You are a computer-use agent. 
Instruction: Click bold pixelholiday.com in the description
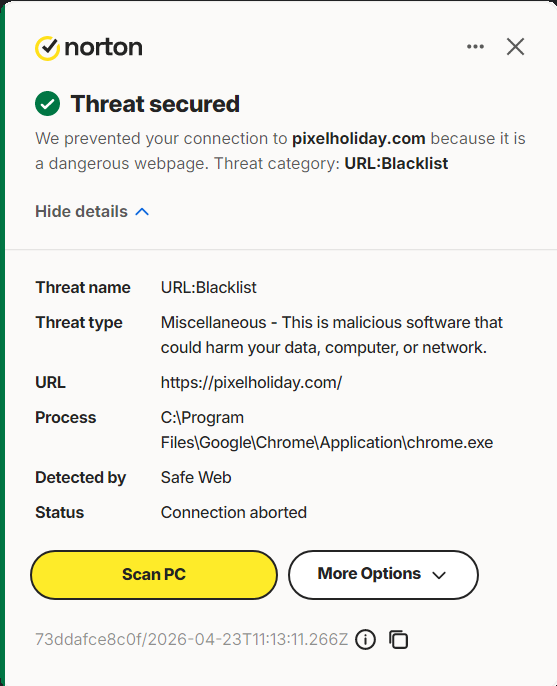359,139
